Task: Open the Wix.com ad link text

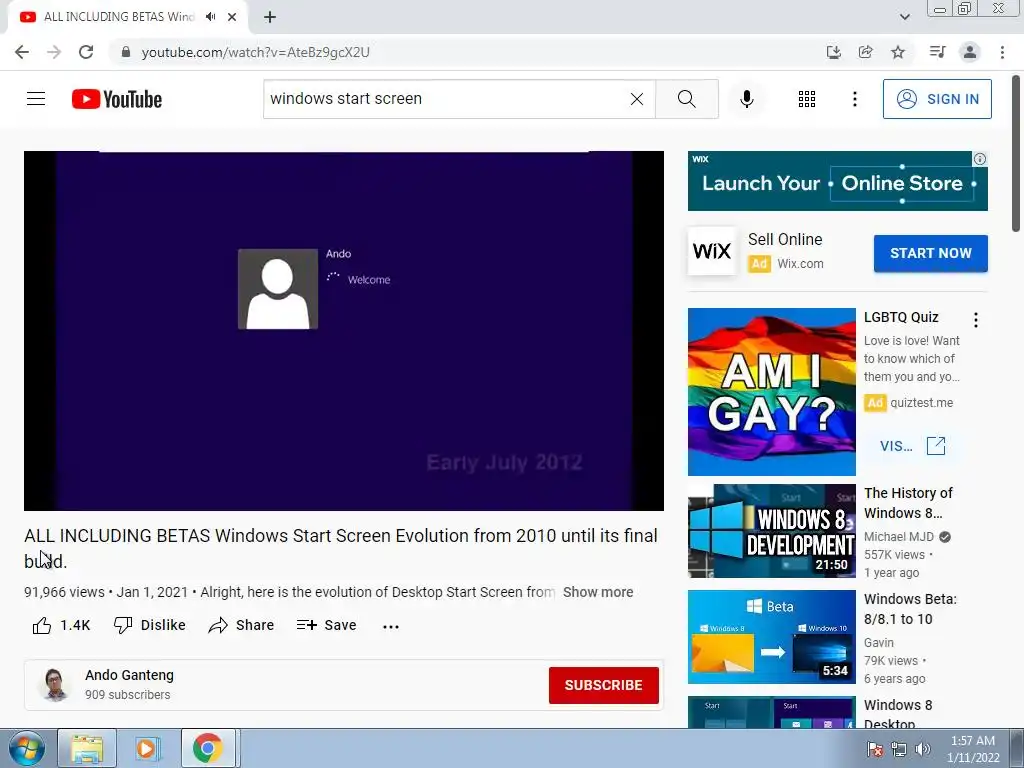Action: click(x=800, y=264)
